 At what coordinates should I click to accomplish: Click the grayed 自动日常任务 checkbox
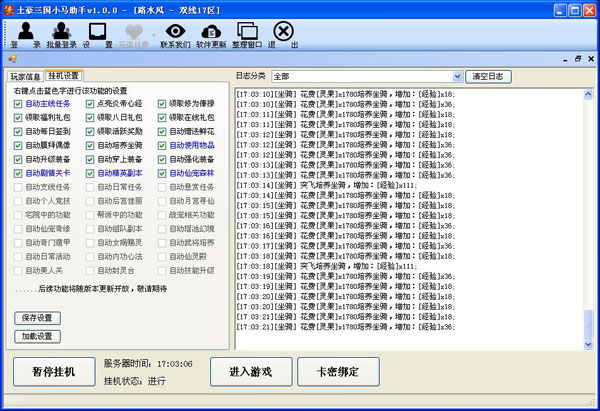90,187
